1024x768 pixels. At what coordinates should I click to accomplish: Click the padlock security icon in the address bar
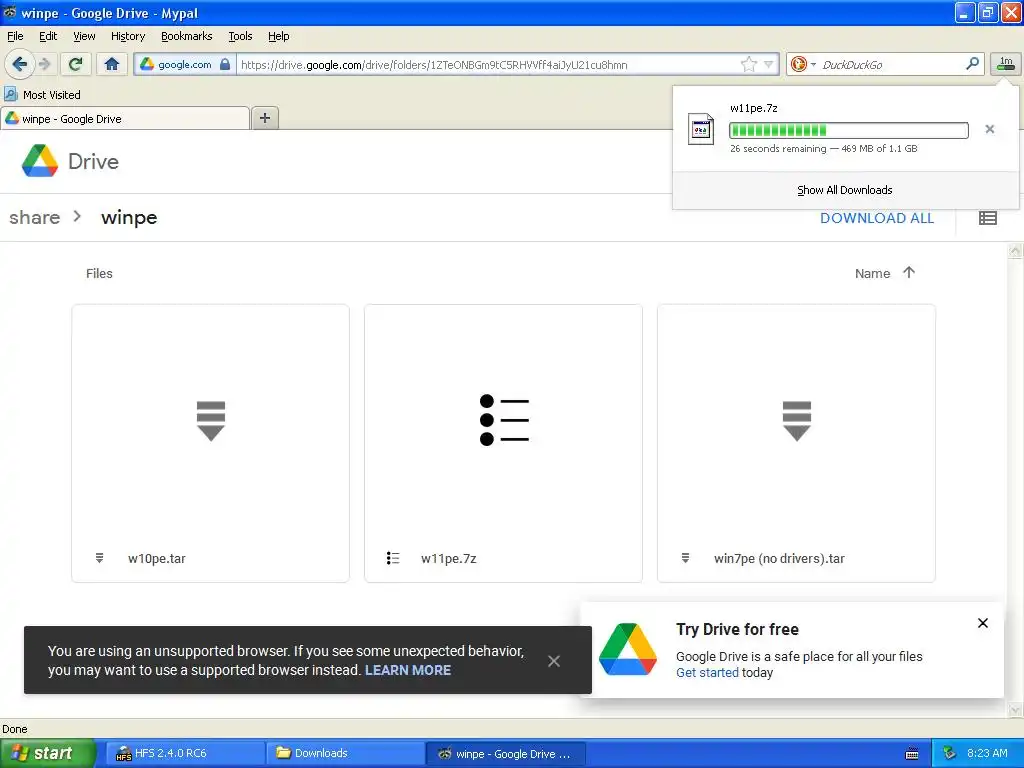coord(225,64)
